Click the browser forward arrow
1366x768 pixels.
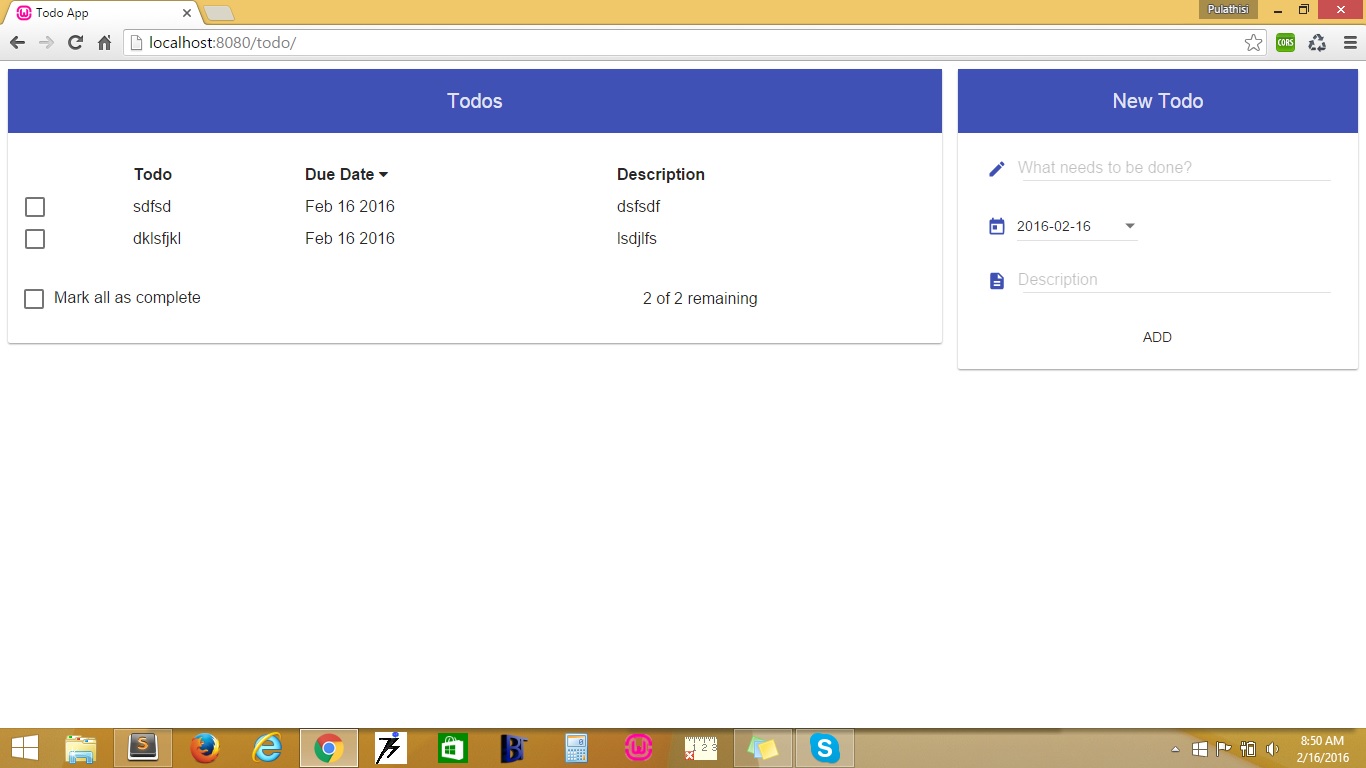pyautogui.click(x=46, y=42)
